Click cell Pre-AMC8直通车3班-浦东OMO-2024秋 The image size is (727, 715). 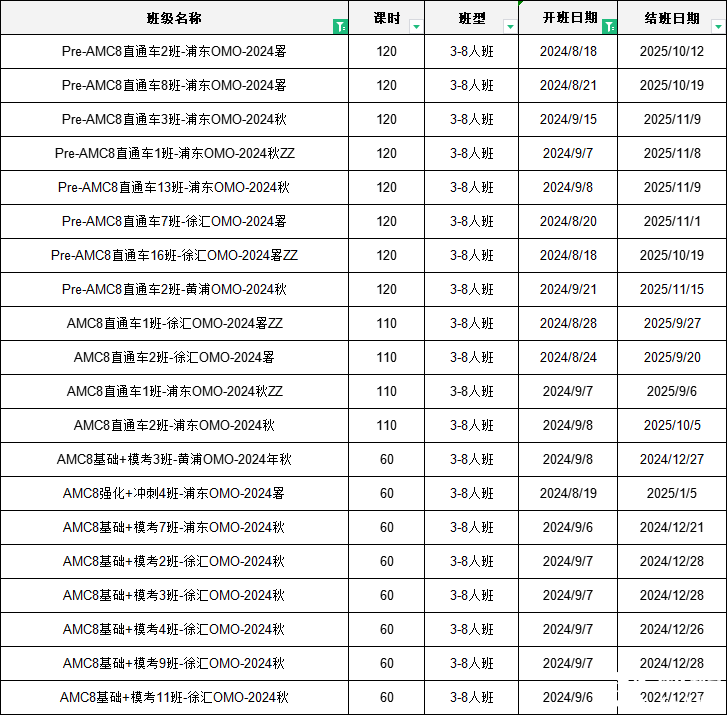(x=174, y=119)
